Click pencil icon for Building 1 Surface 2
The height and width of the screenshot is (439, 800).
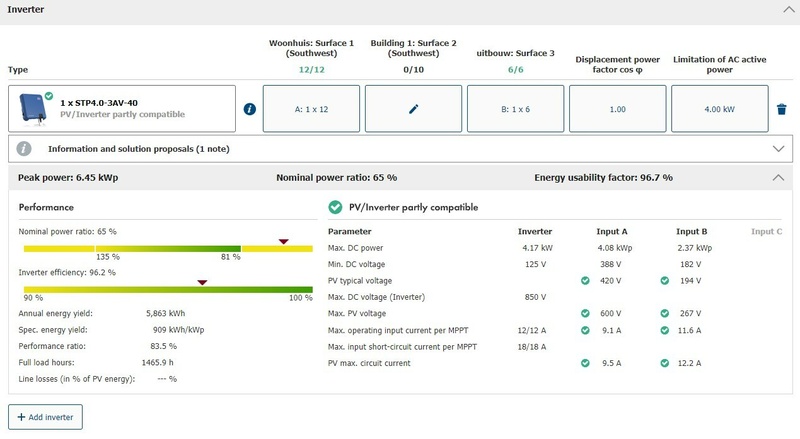tap(413, 109)
